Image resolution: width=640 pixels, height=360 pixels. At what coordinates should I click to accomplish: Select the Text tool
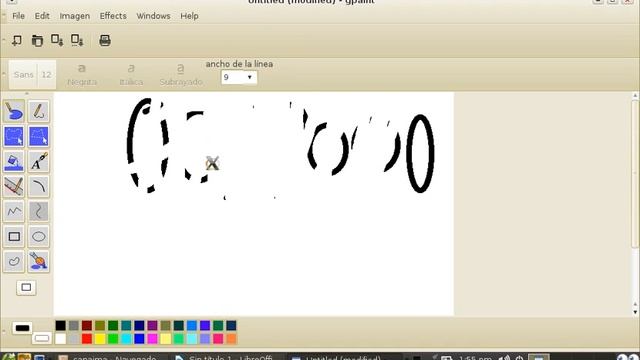click(39, 162)
